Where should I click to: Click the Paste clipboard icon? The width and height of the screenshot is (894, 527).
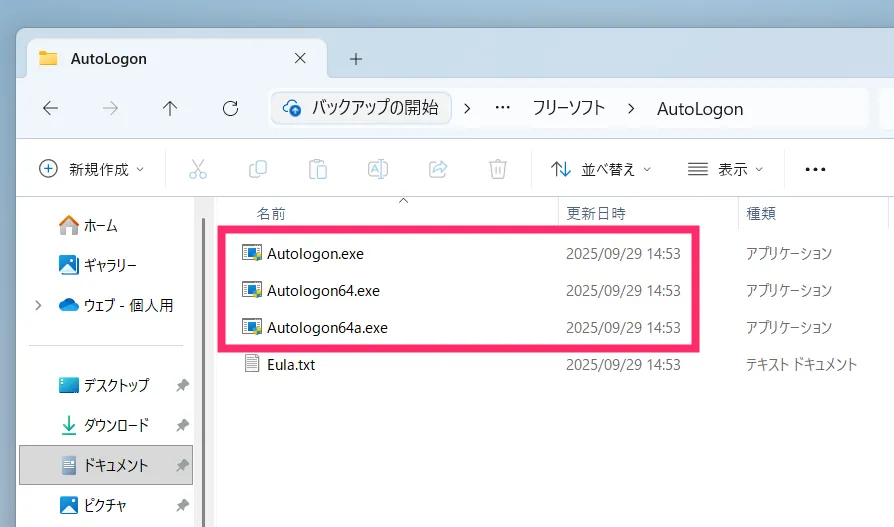pos(318,169)
